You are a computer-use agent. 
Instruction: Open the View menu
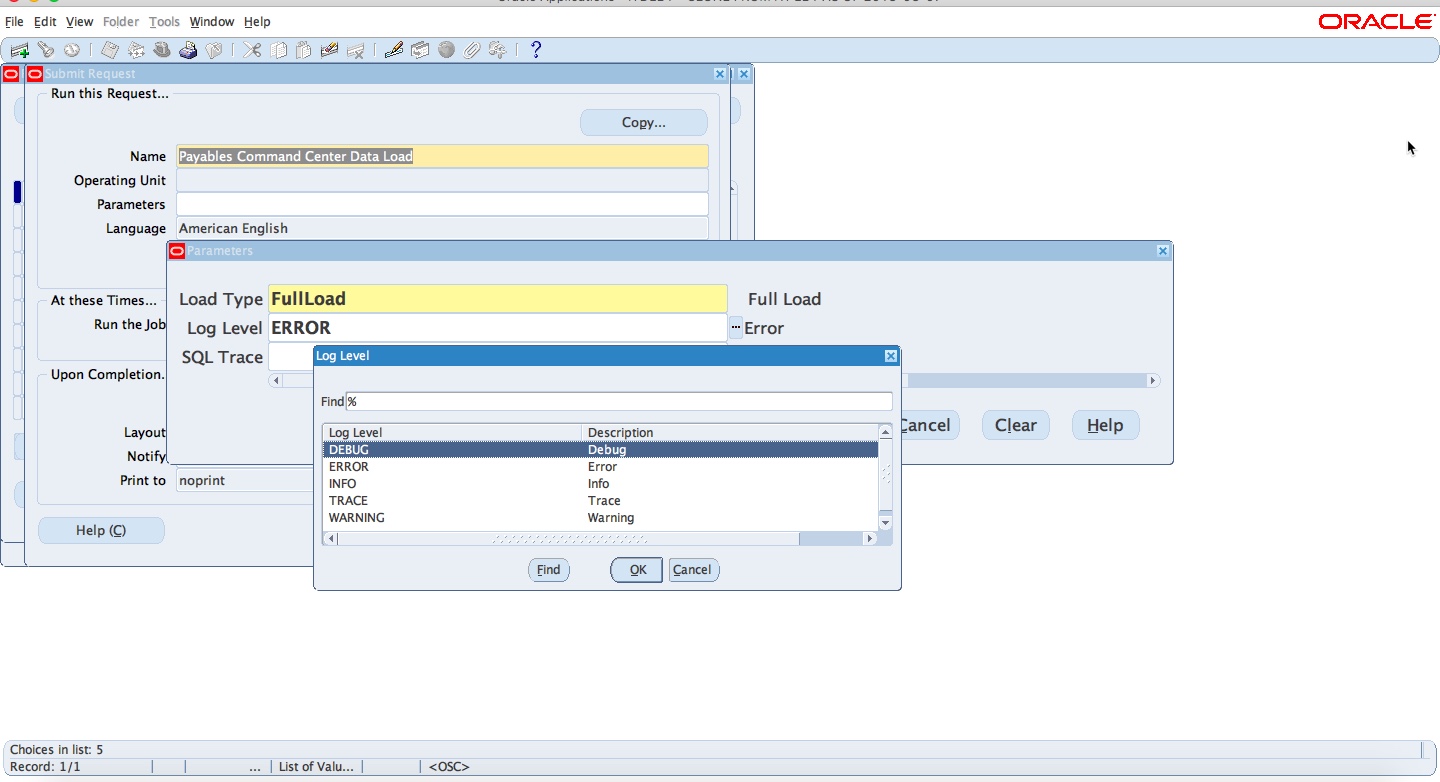pyautogui.click(x=79, y=21)
